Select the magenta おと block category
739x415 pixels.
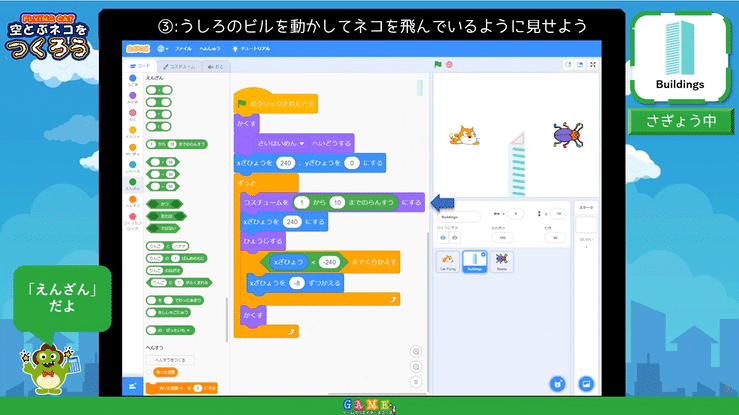[x=133, y=115]
